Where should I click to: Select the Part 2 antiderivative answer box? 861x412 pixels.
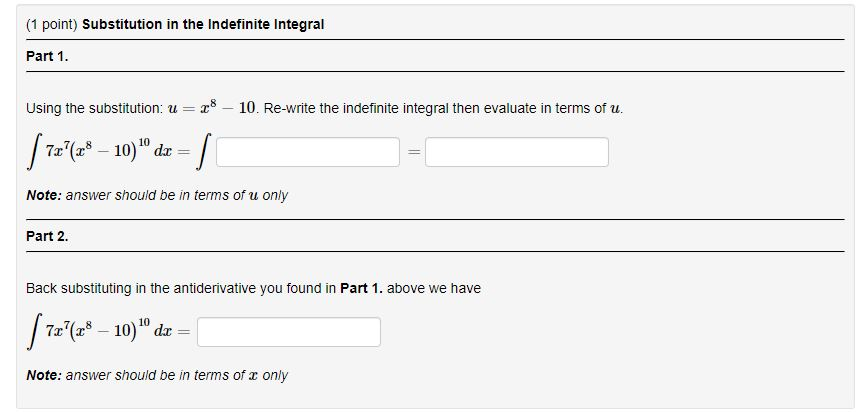coord(289,332)
